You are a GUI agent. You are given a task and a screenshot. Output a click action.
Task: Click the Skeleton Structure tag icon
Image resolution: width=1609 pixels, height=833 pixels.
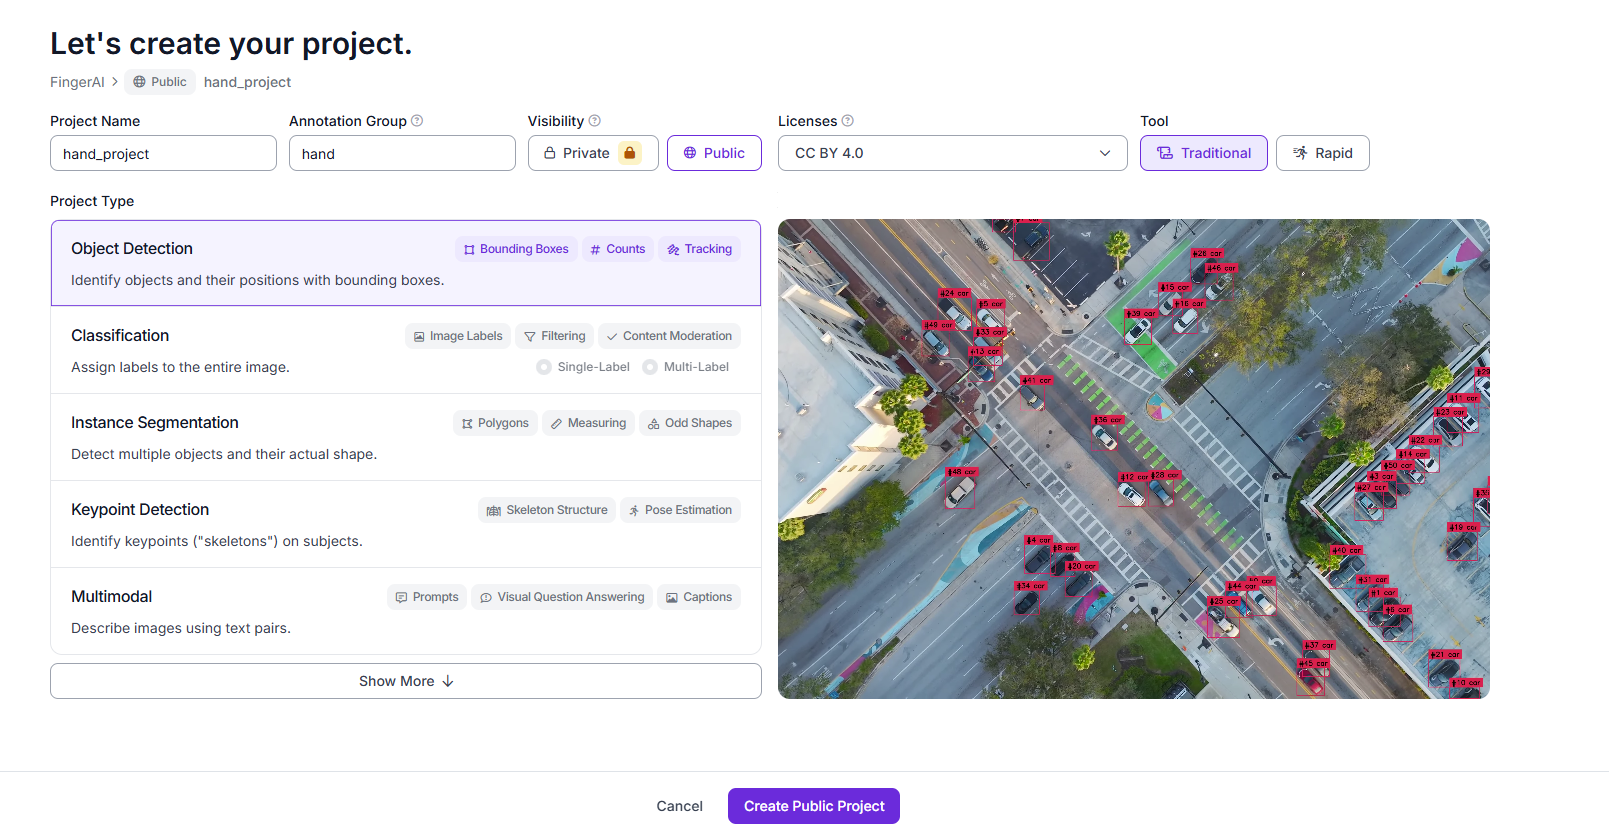[493, 511]
